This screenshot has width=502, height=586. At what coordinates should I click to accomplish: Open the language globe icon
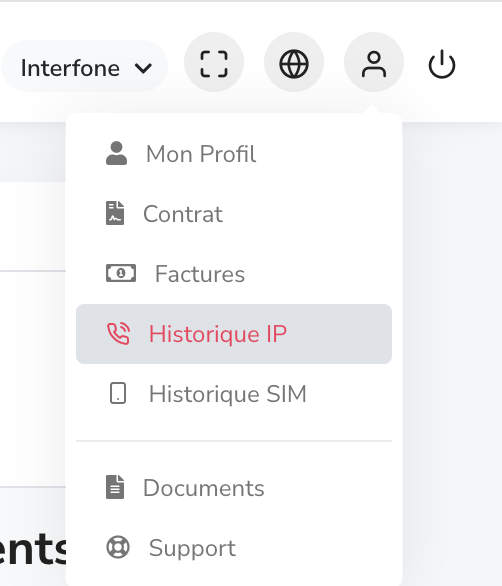294,64
